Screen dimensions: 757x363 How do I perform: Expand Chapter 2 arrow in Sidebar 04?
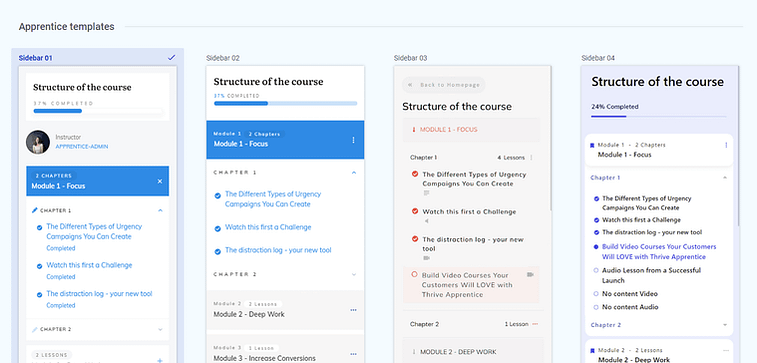coord(725,325)
